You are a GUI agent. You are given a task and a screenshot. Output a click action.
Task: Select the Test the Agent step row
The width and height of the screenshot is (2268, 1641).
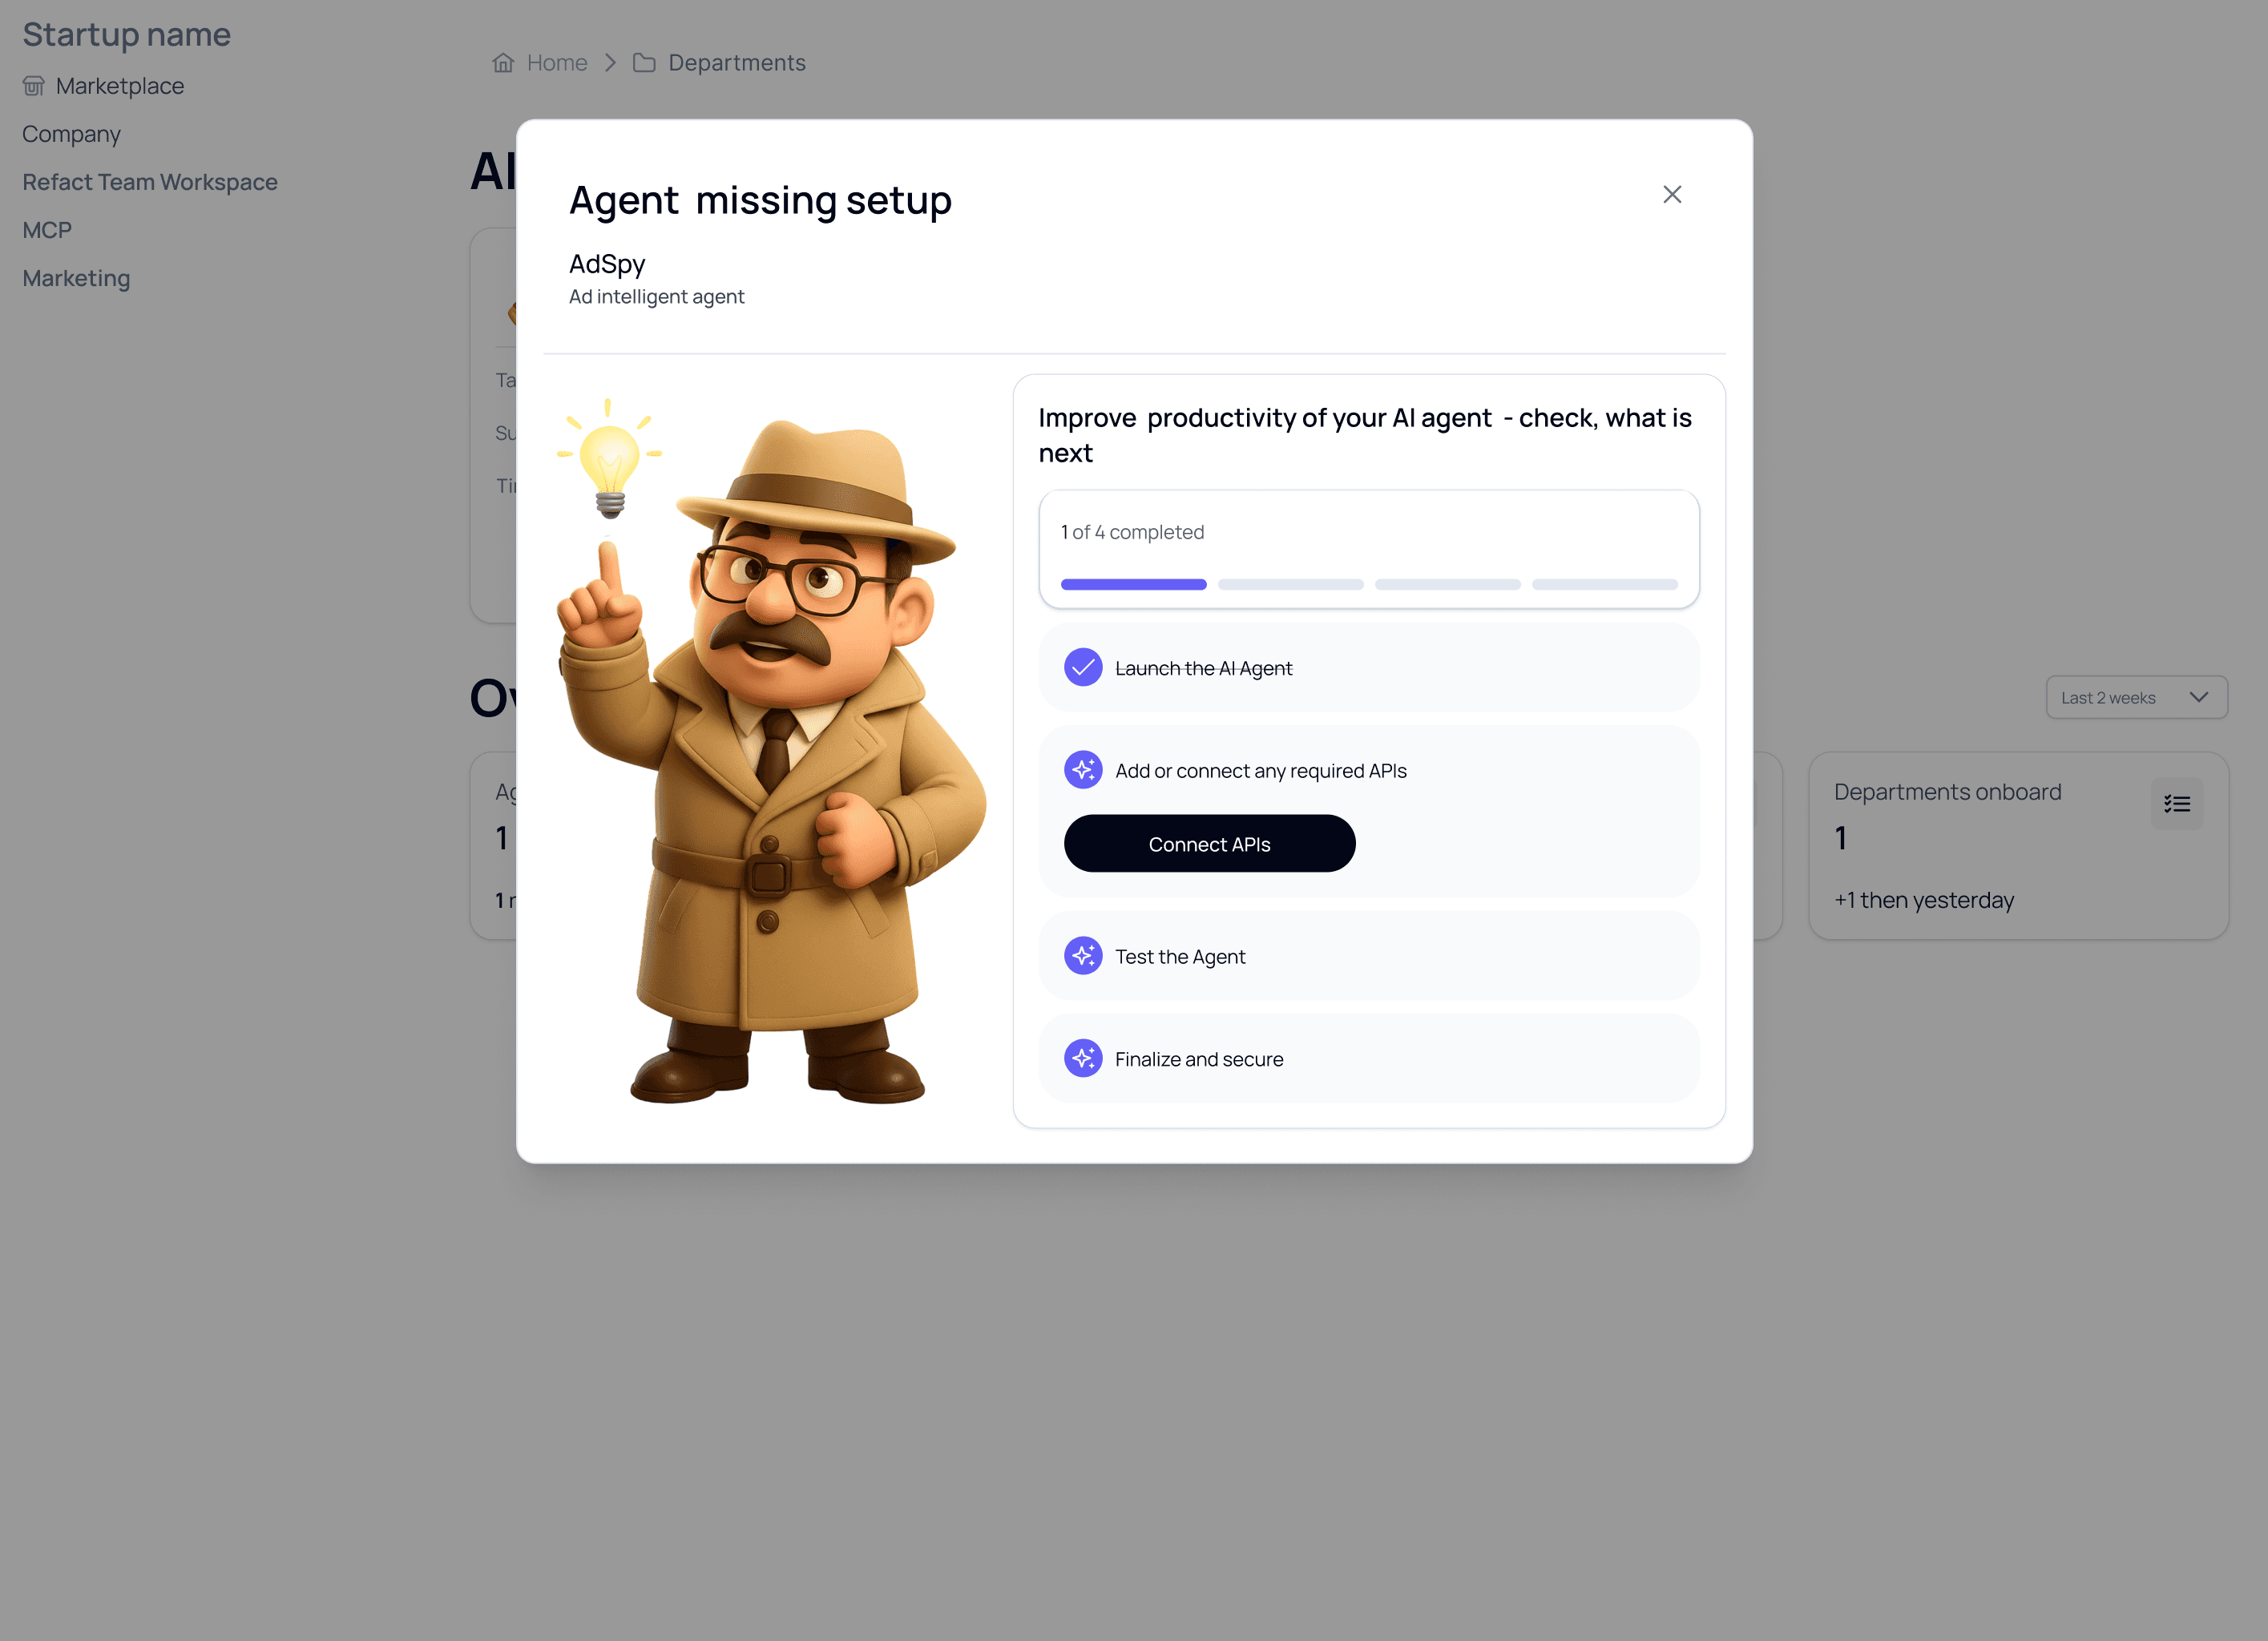(x=1368, y=956)
